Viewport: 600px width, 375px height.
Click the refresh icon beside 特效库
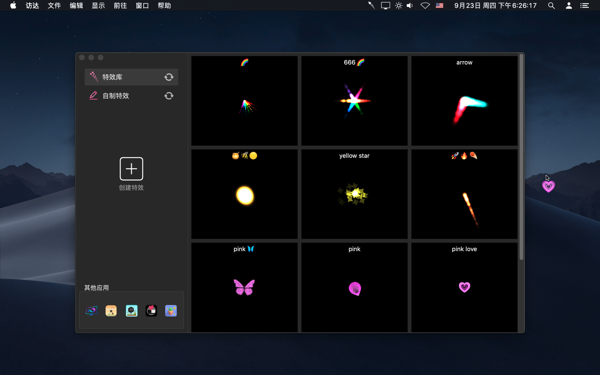pos(169,77)
